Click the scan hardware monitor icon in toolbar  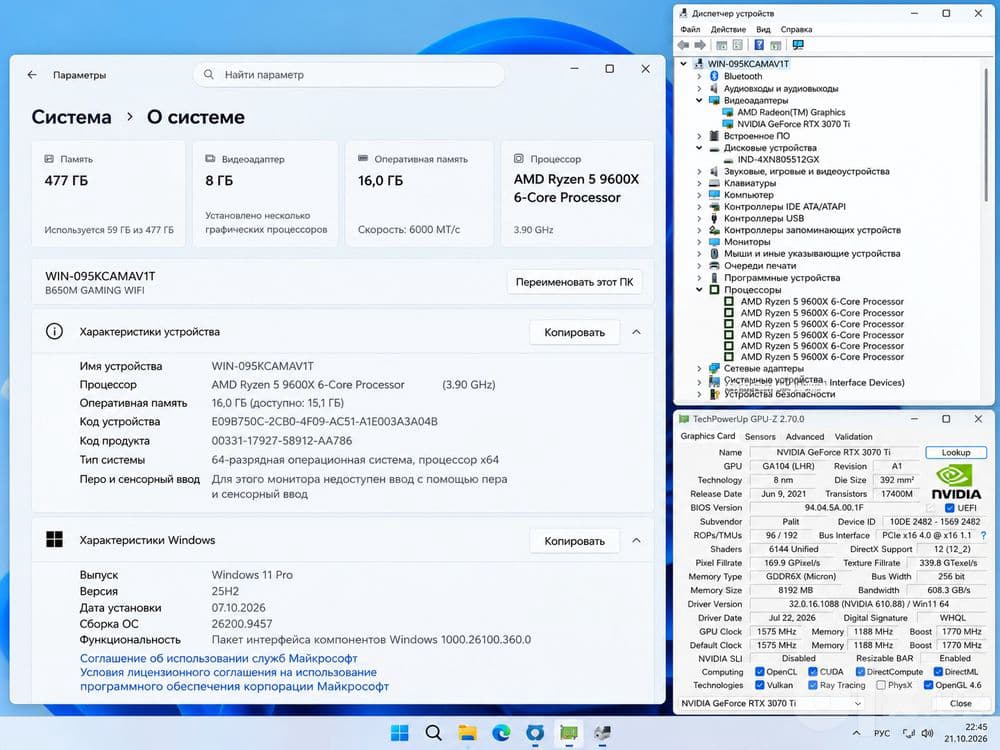pyautogui.click(x=798, y=45)
